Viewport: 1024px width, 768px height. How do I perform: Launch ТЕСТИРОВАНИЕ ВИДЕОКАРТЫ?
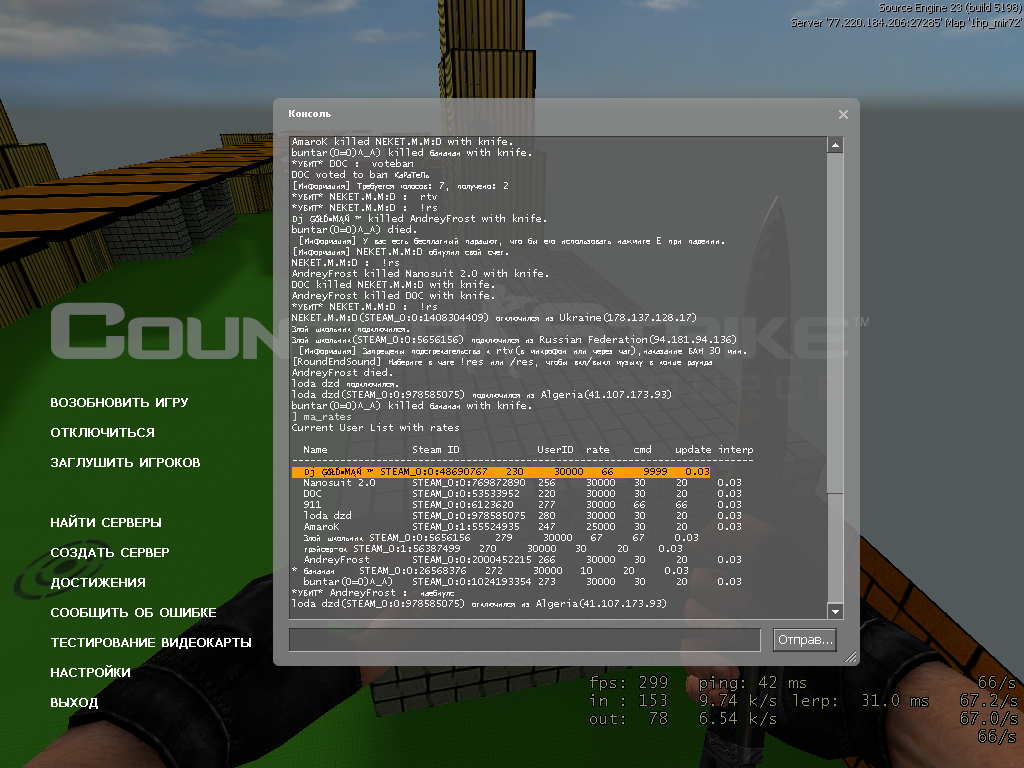pyautogui.click(x=151, y=643)
